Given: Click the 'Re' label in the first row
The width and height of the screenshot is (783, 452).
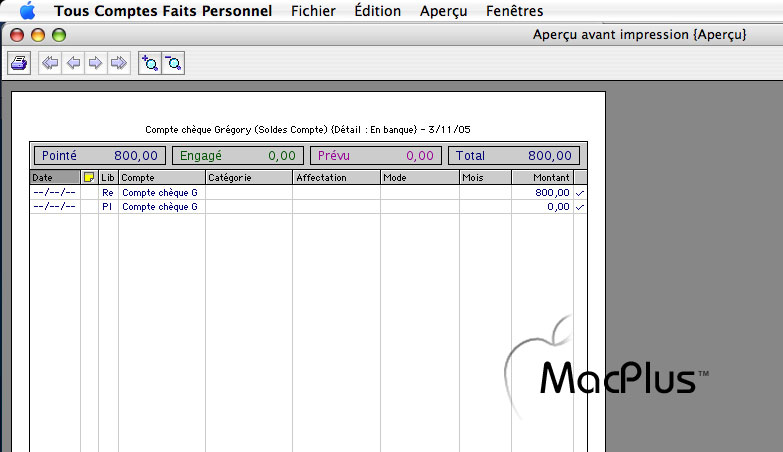Looking at the screenshot, I should point(108,193).
